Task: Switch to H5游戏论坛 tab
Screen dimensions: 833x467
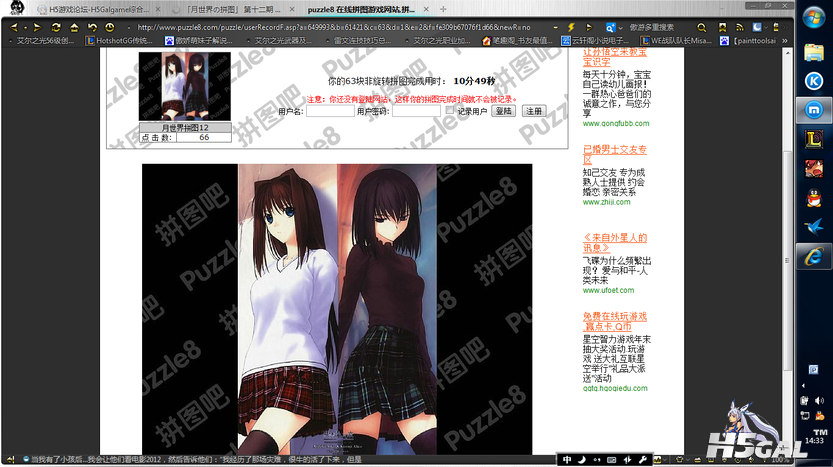Action: (98, 9)
